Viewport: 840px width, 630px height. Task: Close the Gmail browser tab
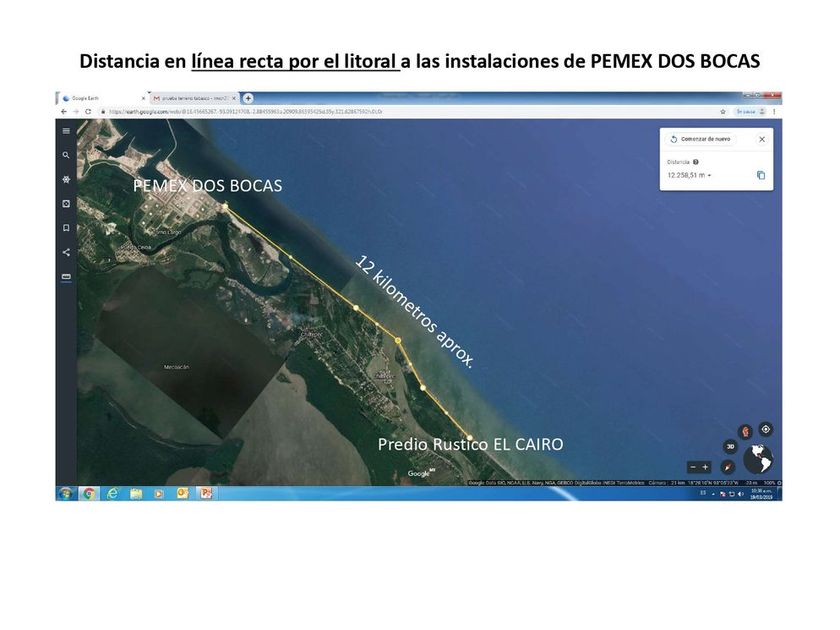click(x=234, y=99)
